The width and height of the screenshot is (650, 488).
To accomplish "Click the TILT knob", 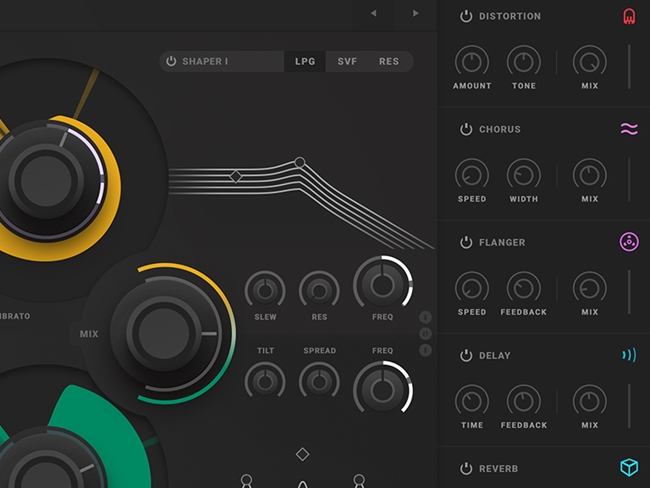I will point(265,382).
